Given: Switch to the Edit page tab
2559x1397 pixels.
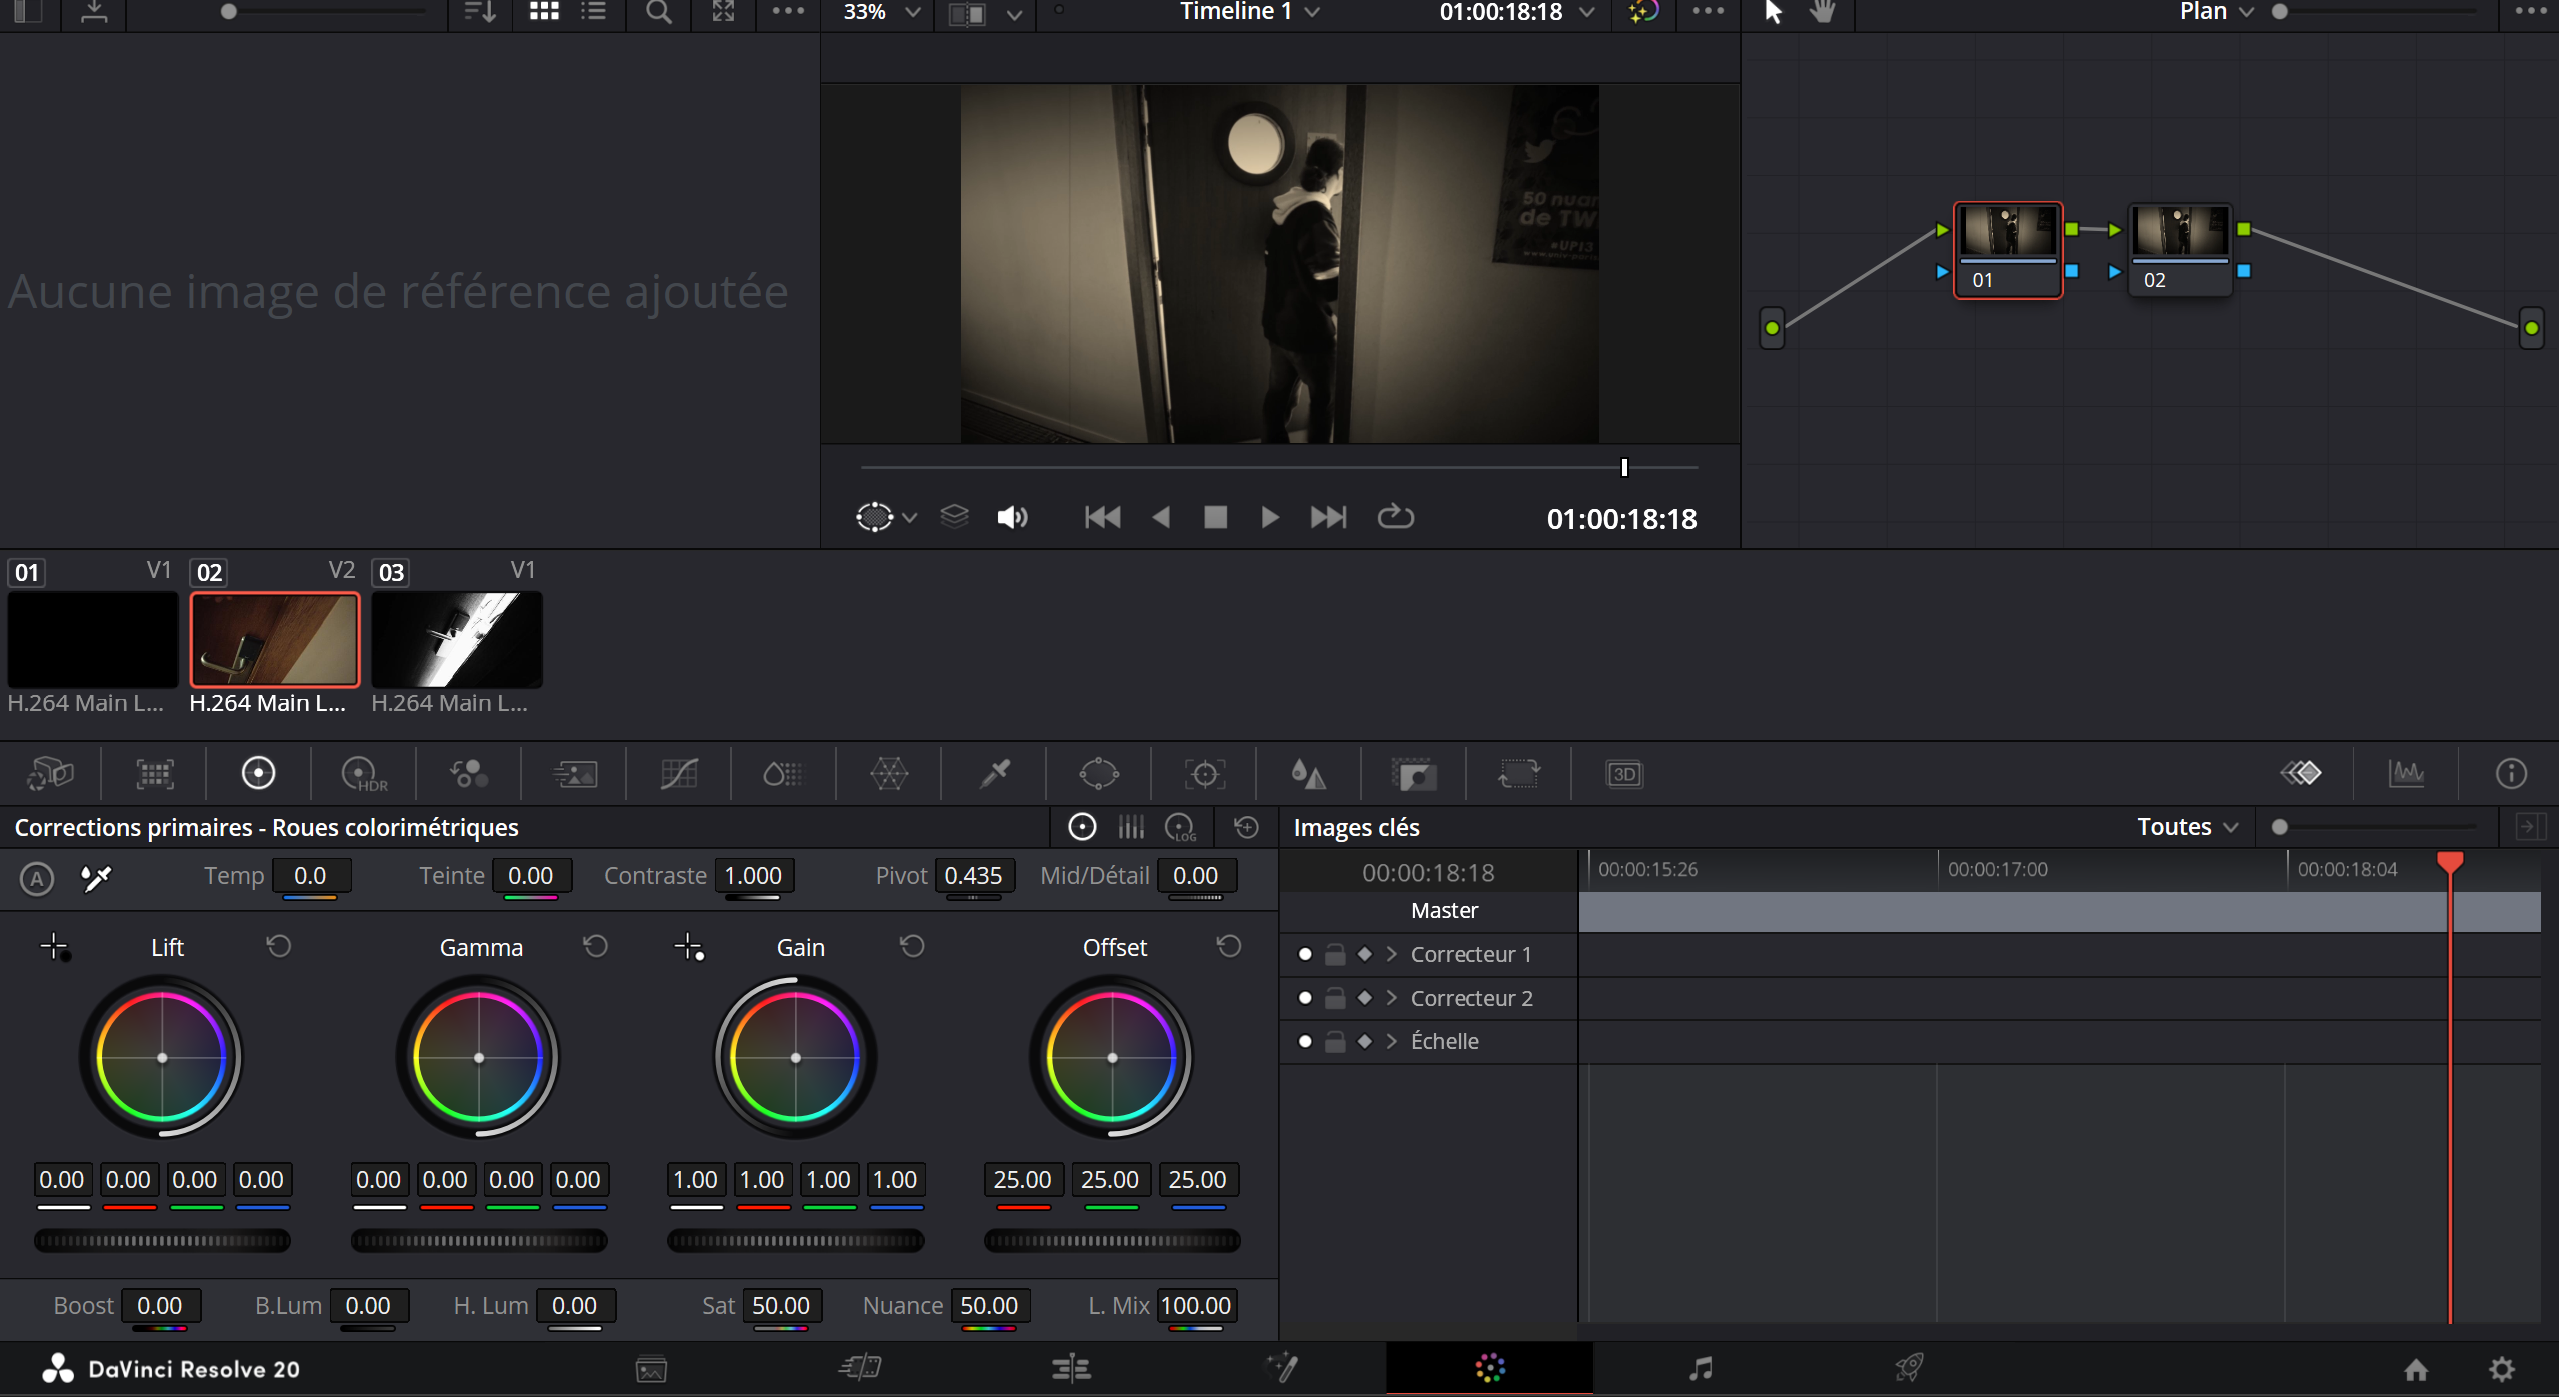Looking at the screenshot, I should click(1071, 1368).
